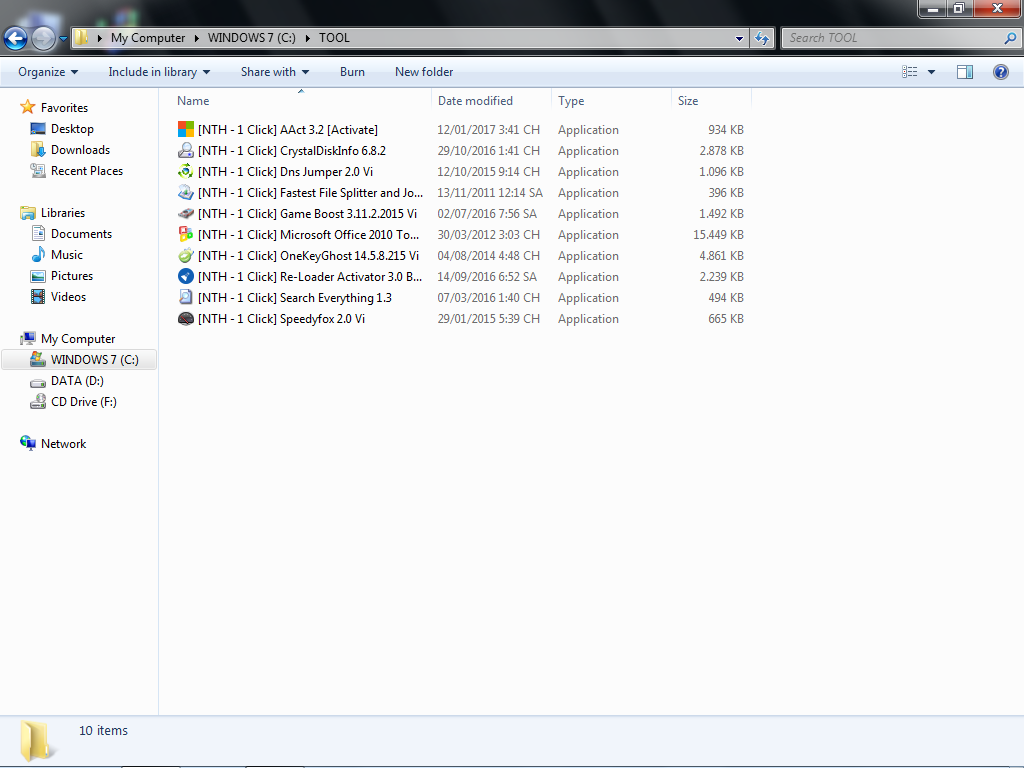This screenshot has width=1024, height=768.
Task: Click the Search Everything 1.3 icon
Action: 186,297
